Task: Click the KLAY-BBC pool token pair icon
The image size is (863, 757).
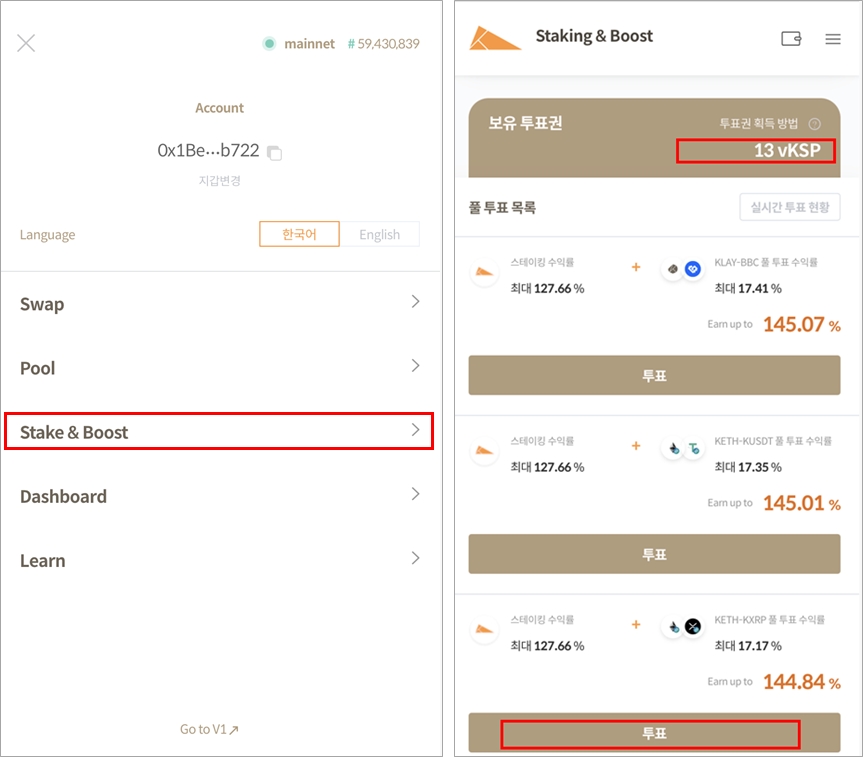Action: tap(684, 270)
